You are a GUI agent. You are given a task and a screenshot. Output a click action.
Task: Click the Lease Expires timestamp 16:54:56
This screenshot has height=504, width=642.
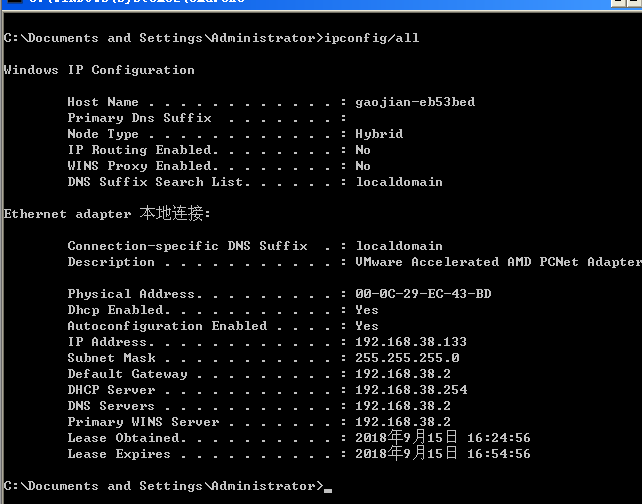498,454
